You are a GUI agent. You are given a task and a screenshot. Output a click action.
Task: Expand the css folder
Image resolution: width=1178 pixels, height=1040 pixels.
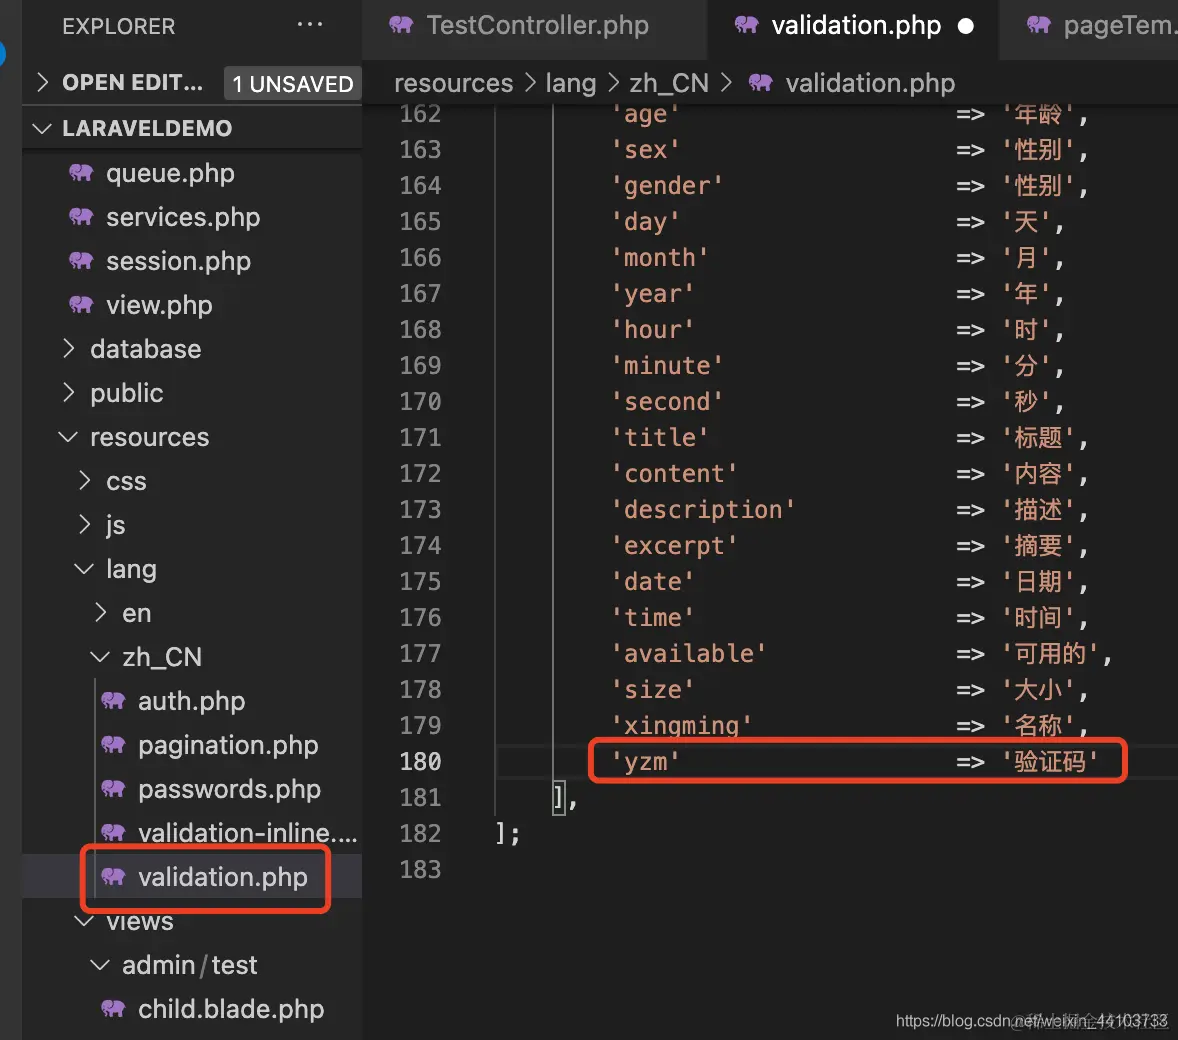tap(85, 480)
